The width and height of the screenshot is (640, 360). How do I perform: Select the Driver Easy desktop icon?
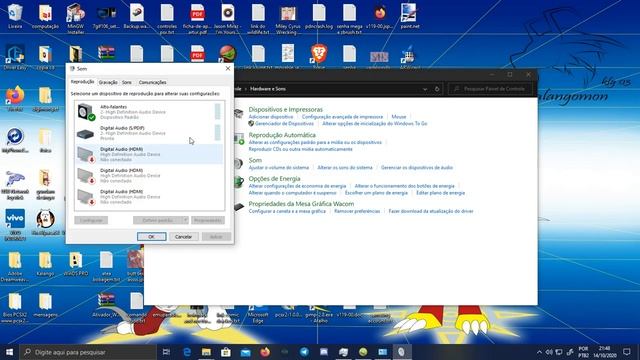15,57
